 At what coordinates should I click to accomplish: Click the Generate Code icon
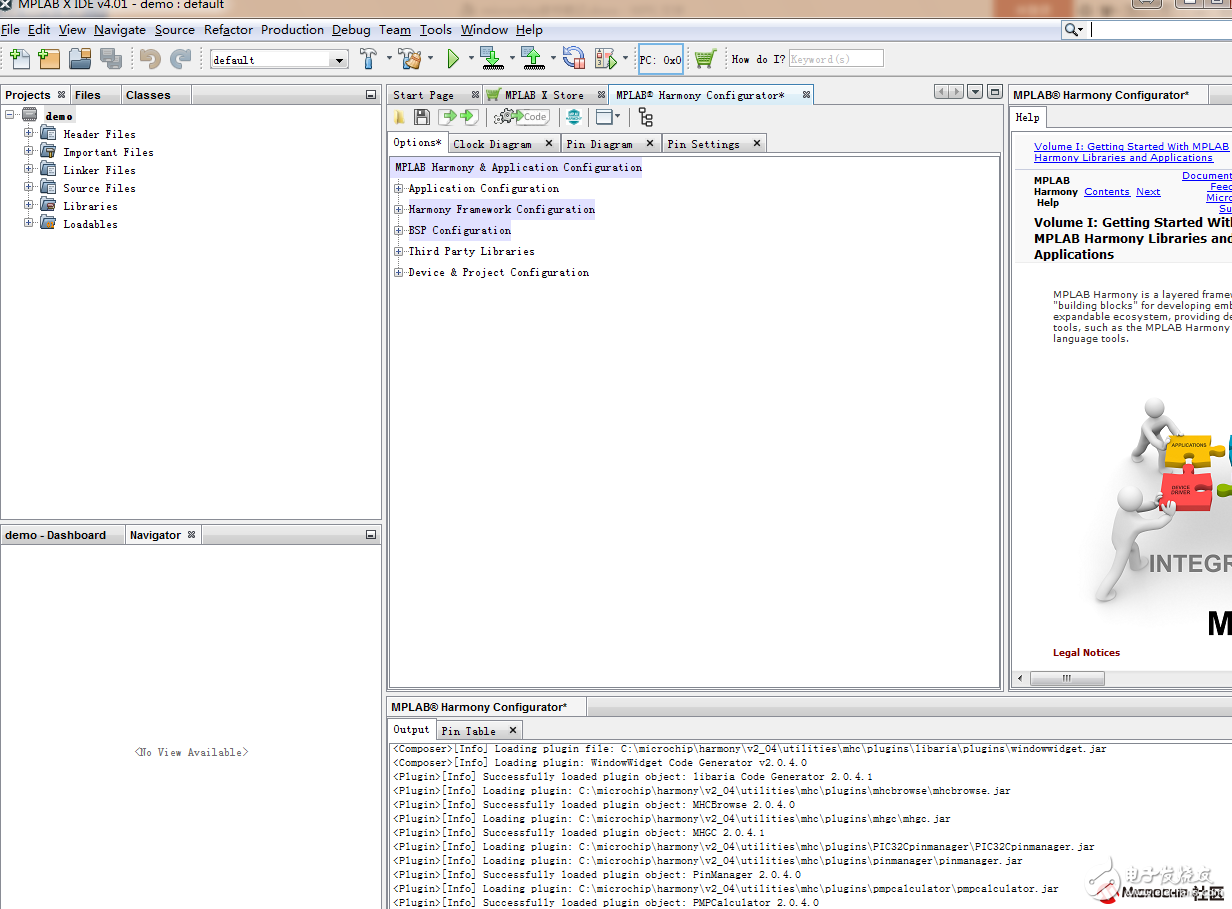click(522, 117)
